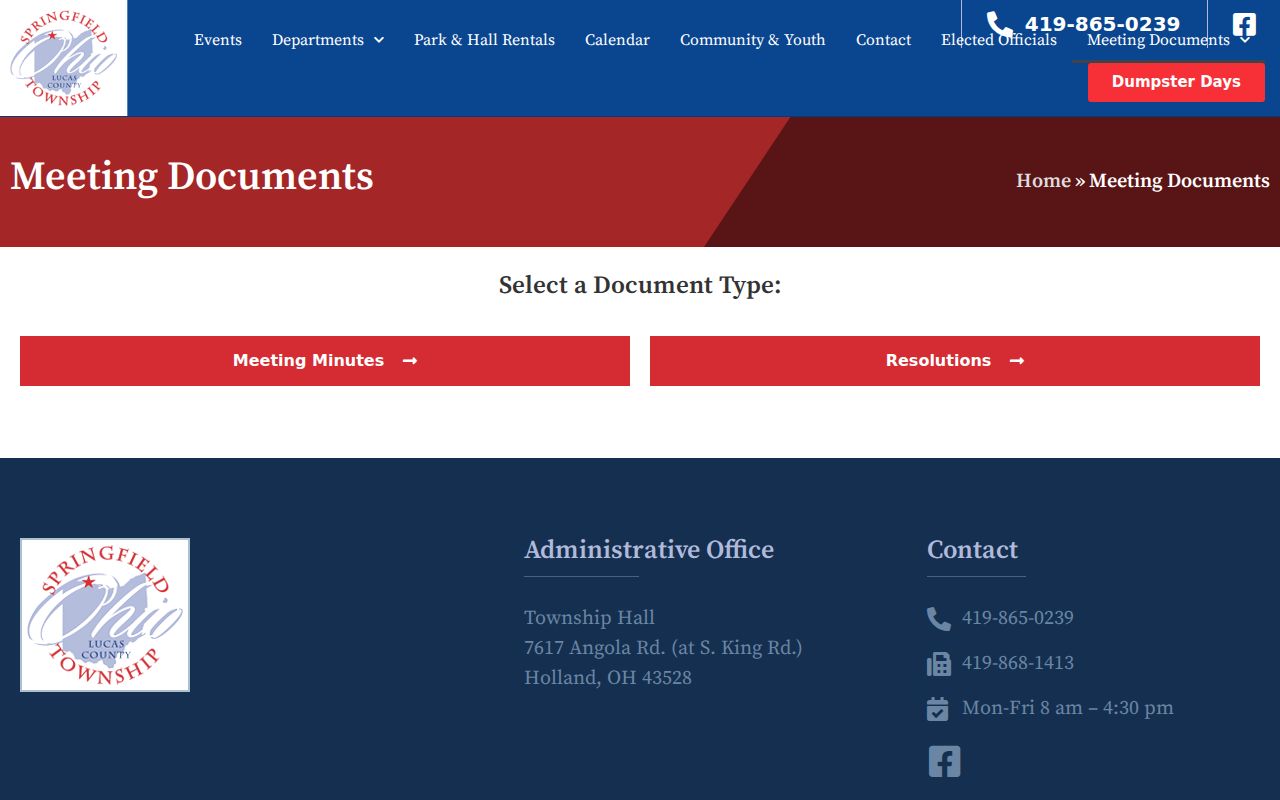This screenshot has width=1280, height=800.
Task: Click the 7617 Angola Rd. address line
Action: click(x=663, y=648)
